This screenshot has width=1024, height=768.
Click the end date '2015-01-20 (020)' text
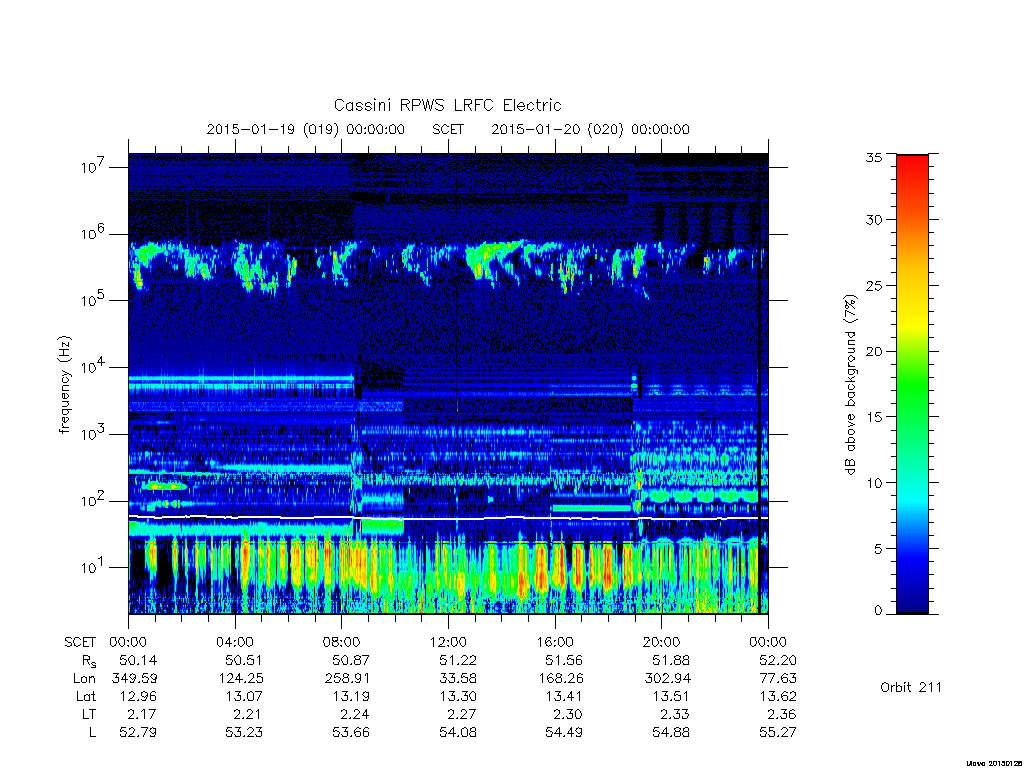coord(557,129)
